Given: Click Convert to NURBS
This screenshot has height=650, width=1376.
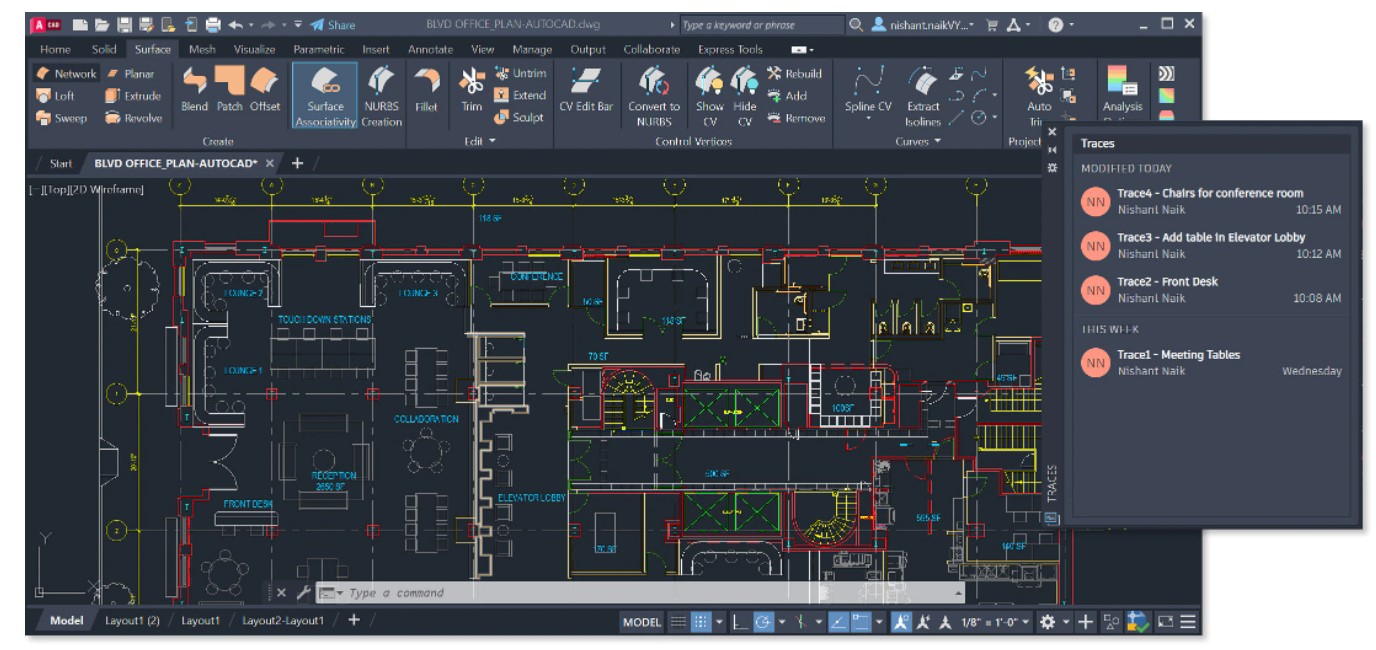Looking at the screenshot, I should coord(654,95).
